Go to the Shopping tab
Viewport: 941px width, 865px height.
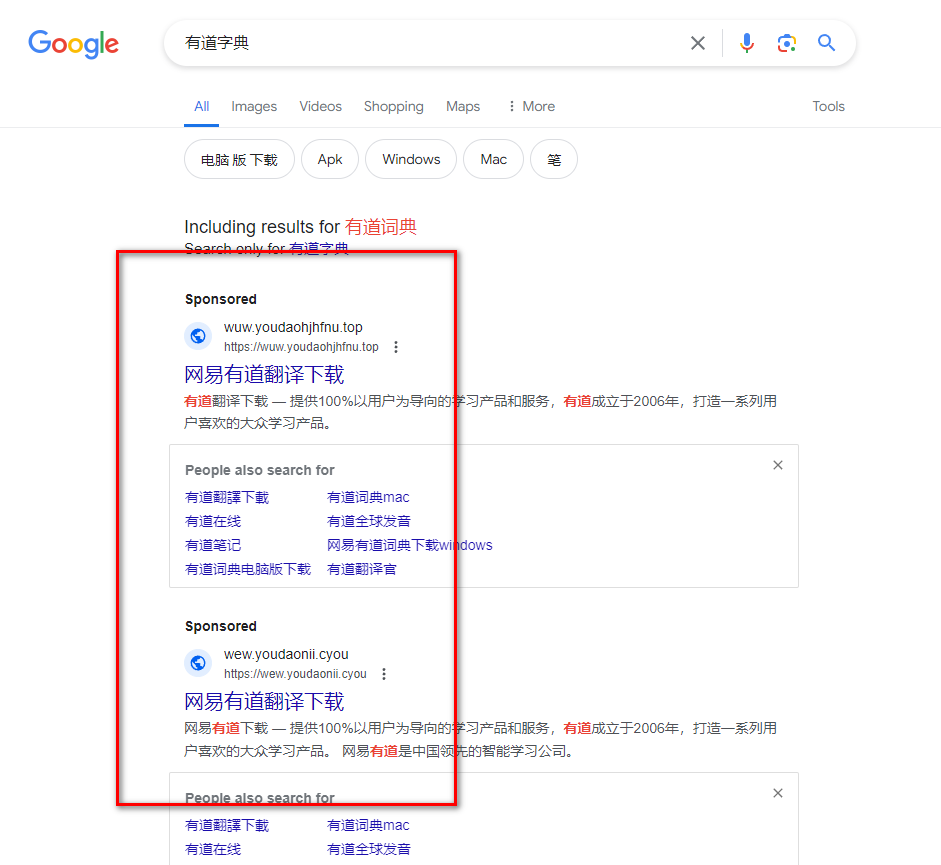click(393, 106)
